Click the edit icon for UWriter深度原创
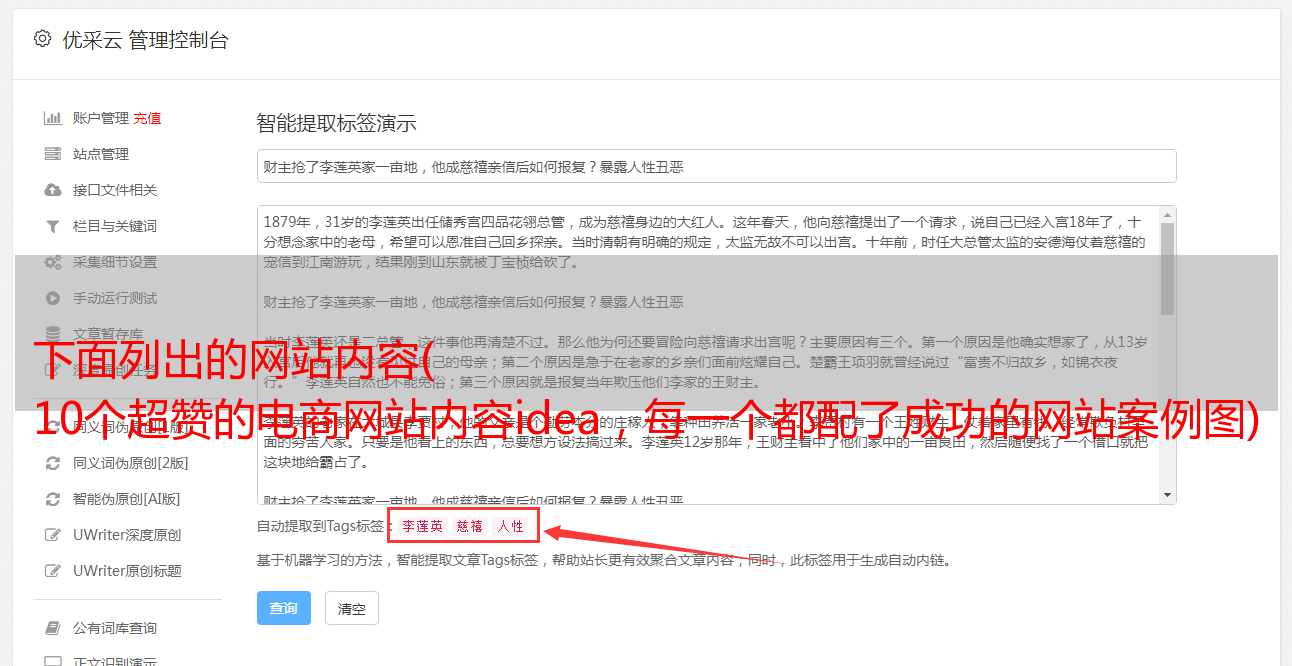The height and width of the screenshot is (666, 1292). 53,535
